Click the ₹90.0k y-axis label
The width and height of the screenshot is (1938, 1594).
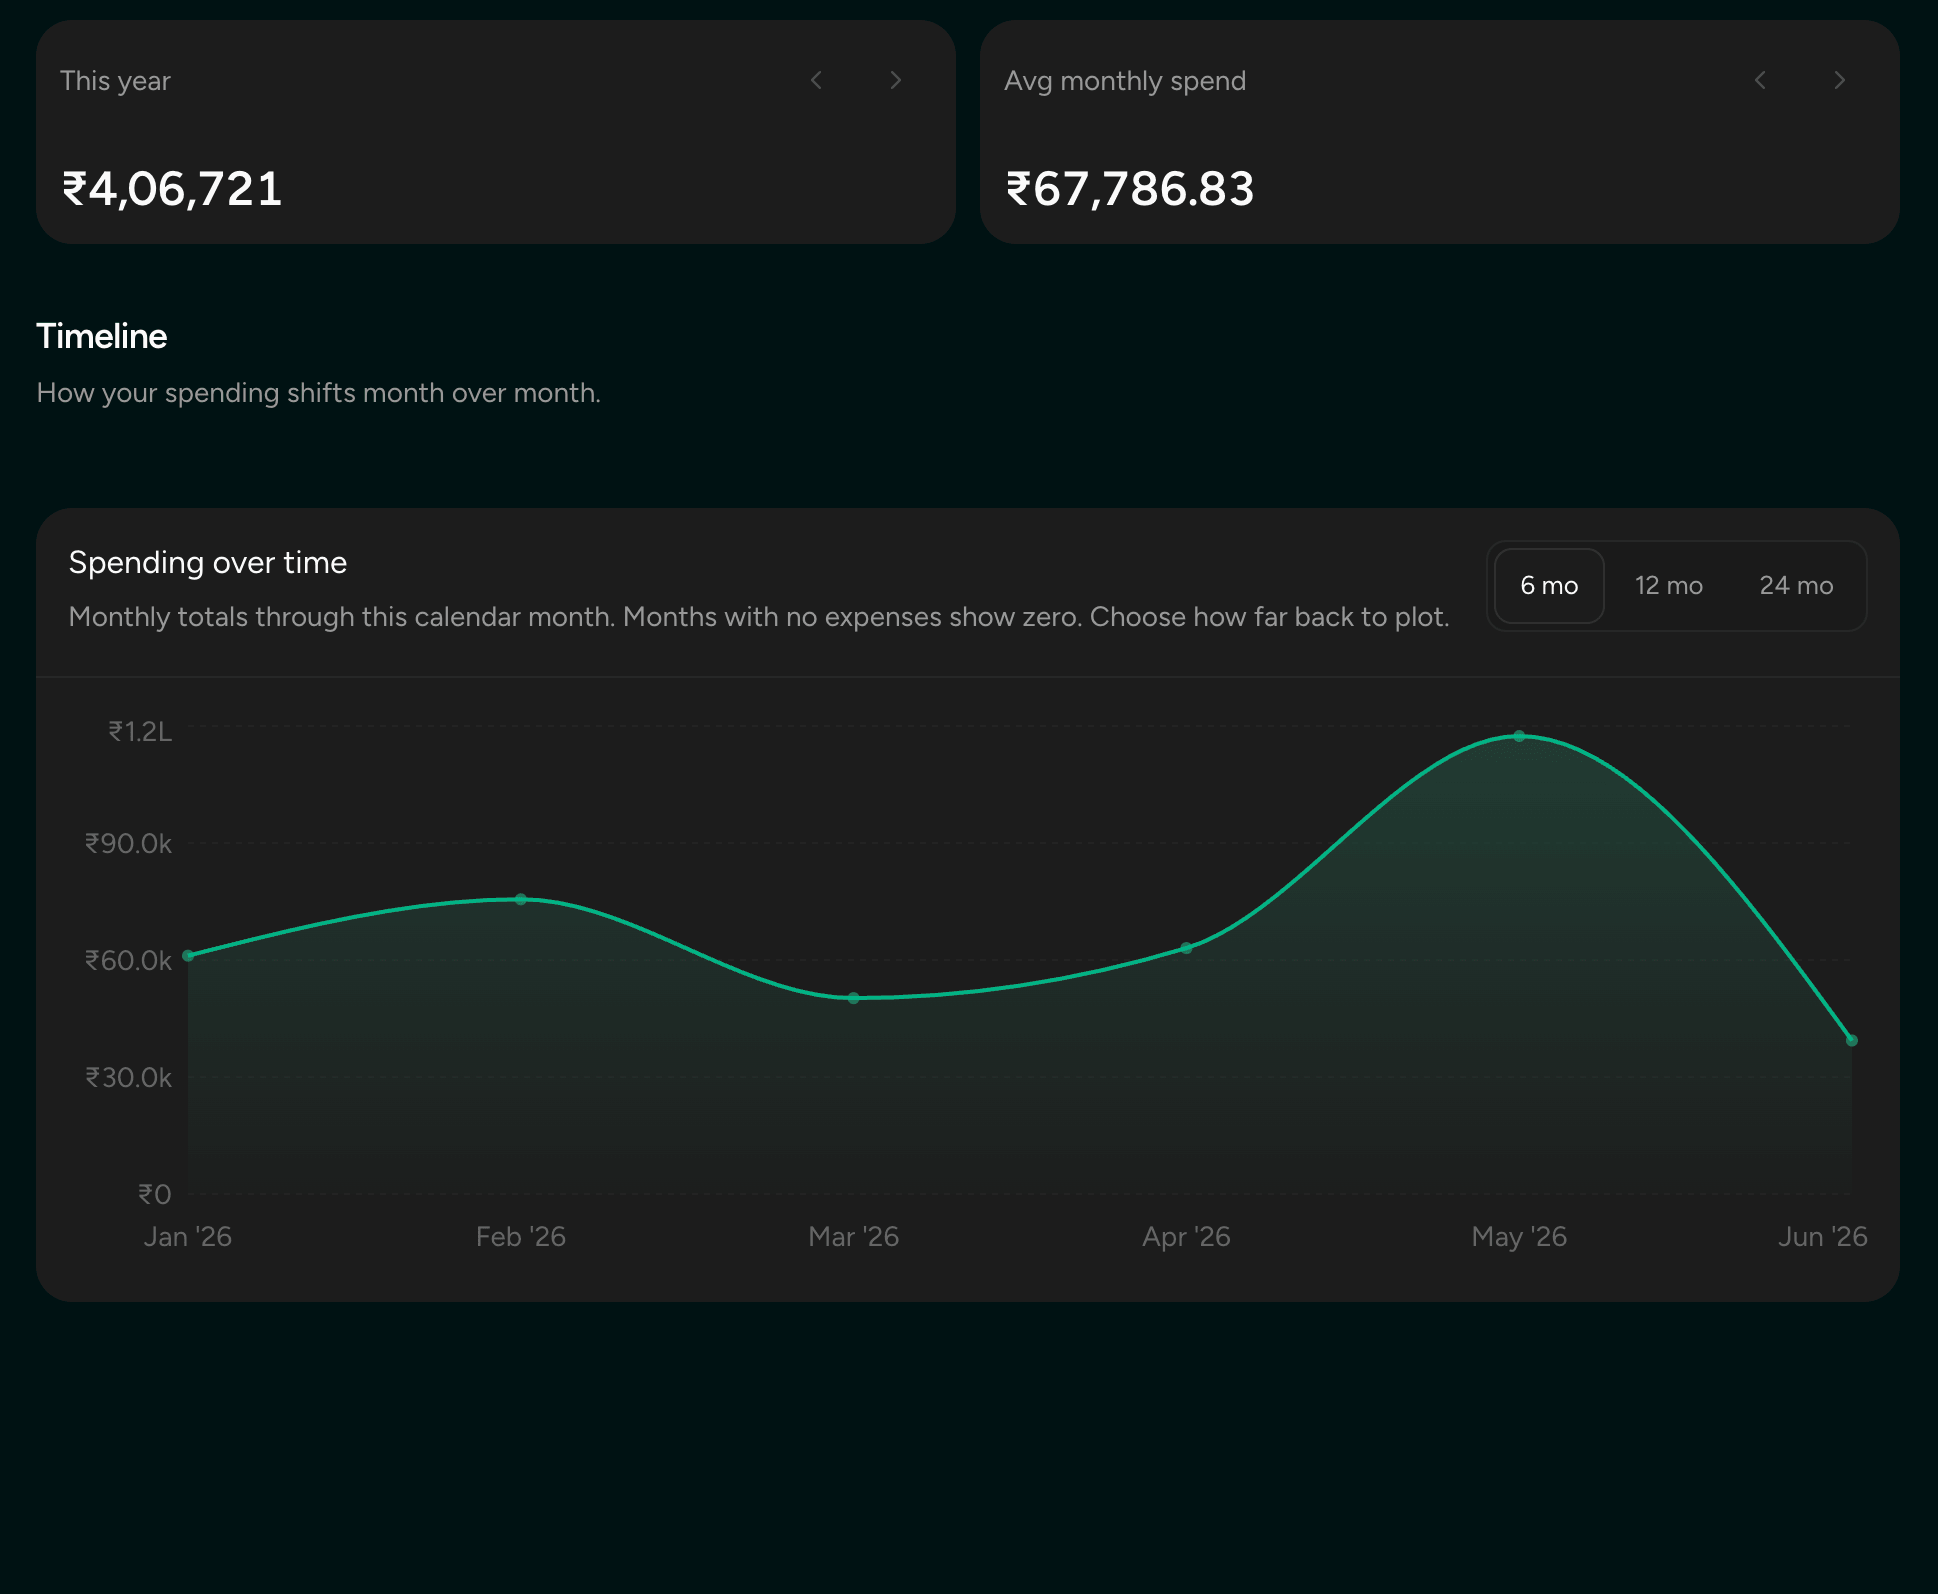(128, 844)
